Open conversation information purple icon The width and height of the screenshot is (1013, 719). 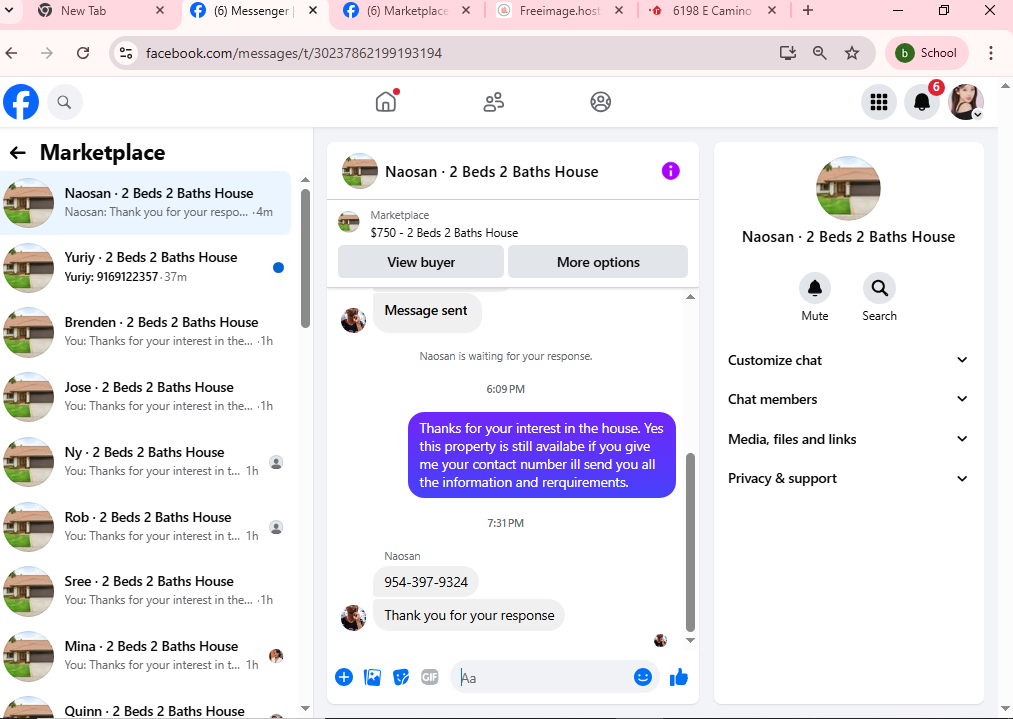coord(671,171)
